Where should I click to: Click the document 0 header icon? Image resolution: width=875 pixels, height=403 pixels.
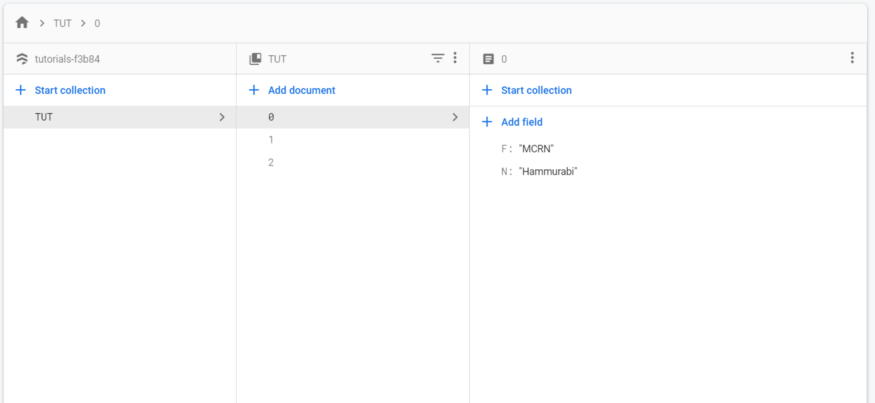488,59
